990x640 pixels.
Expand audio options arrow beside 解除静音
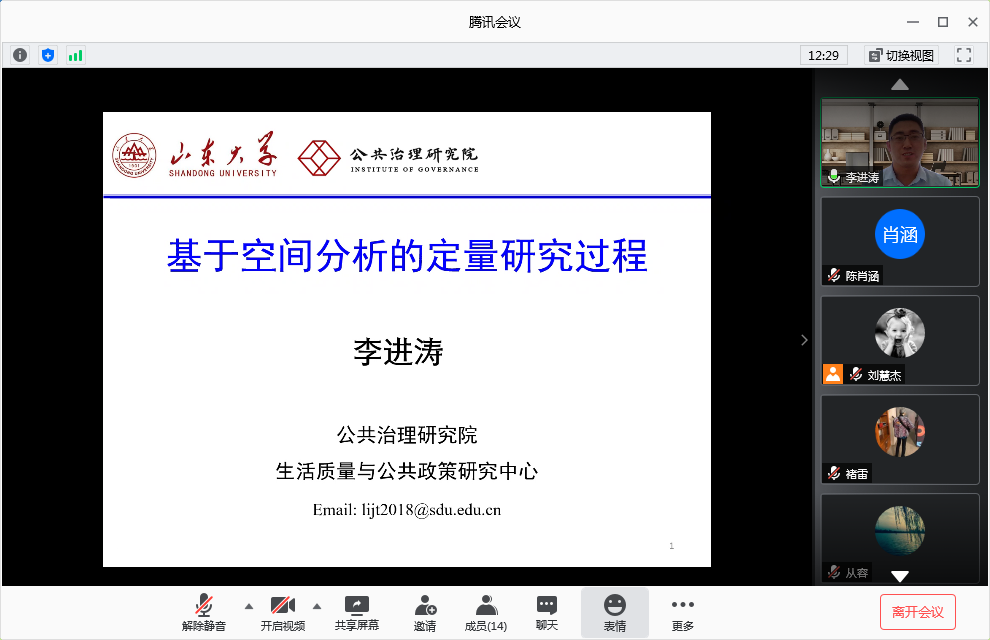[248, 605]
